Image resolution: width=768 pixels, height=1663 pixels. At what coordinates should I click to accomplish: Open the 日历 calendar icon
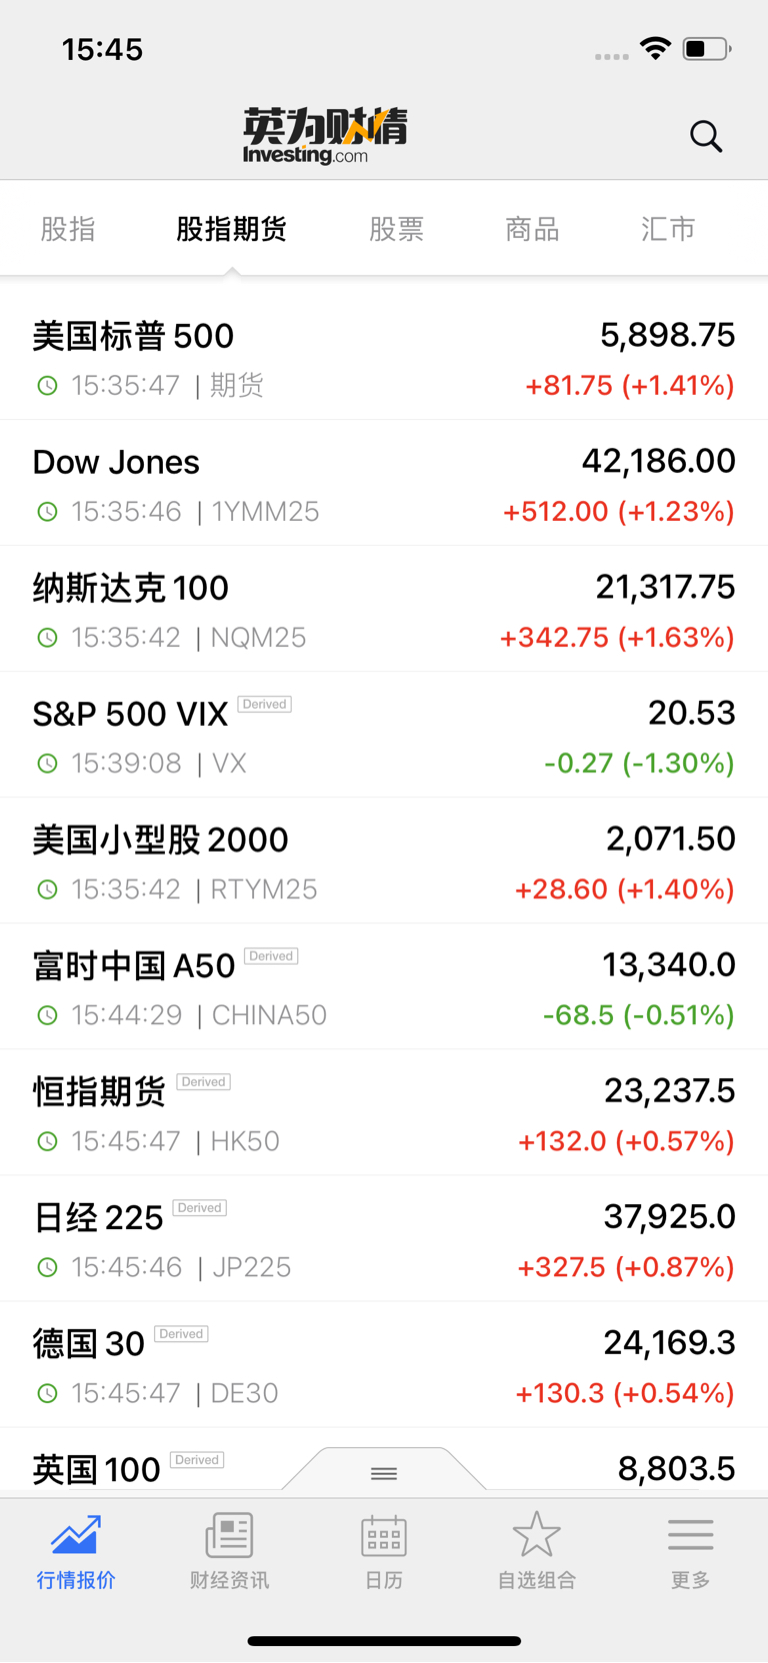[384, 1535]
